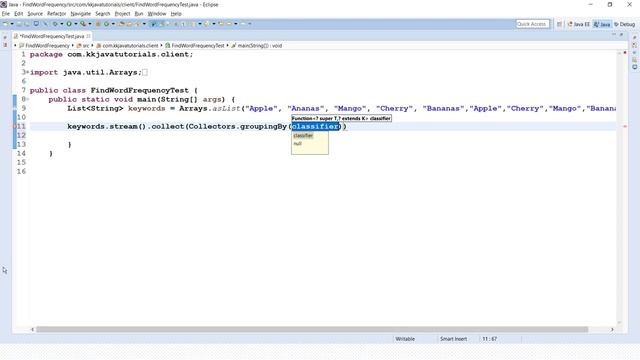The height and width of the screenshot is (360, 640).
Task: Click highlighted classifier argument in the code
Action: (x=316, y=127)
